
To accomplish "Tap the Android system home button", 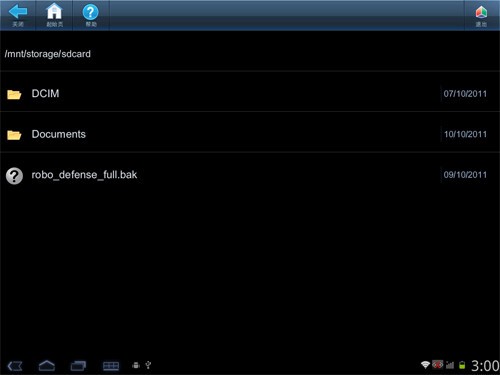I will pos(47,366).
